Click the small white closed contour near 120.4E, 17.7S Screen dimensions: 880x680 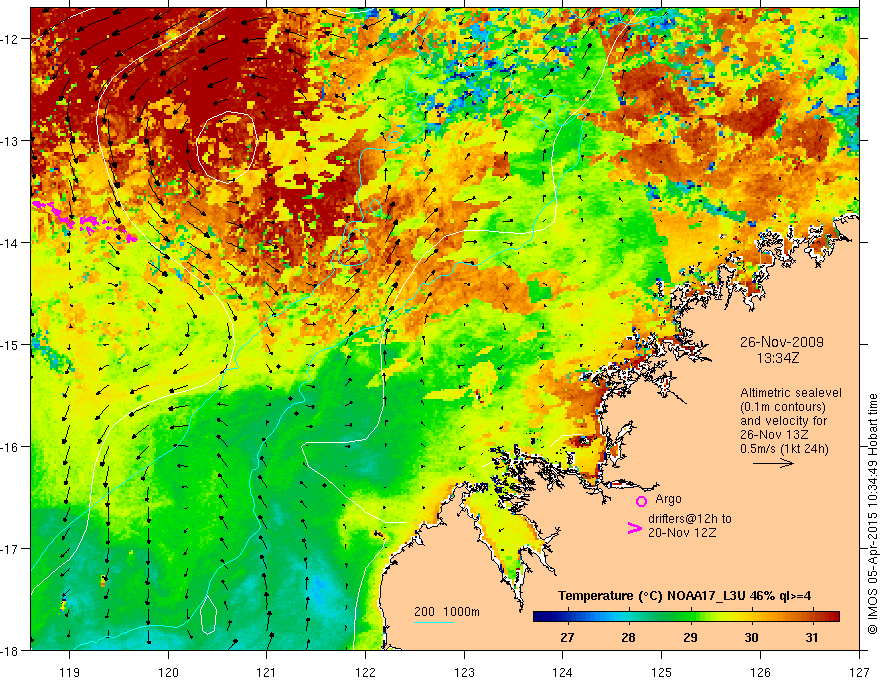pos(208,615)
